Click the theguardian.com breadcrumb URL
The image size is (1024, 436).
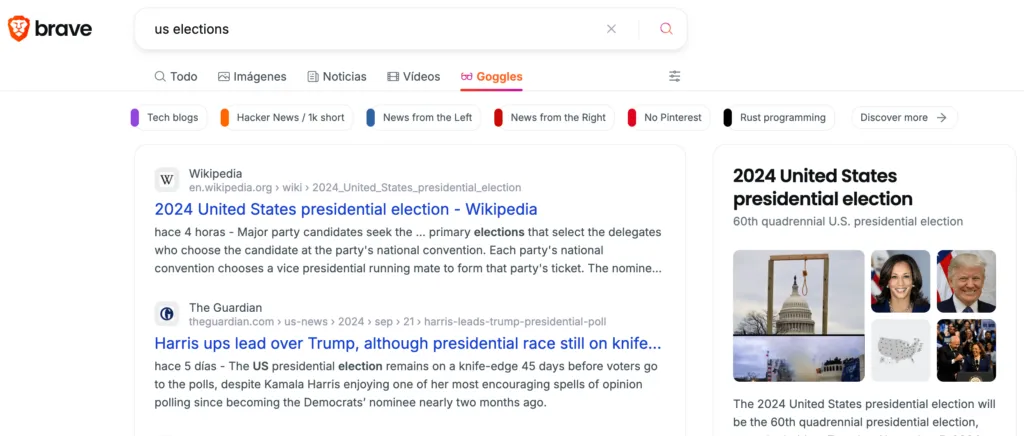tap(398, 322)
